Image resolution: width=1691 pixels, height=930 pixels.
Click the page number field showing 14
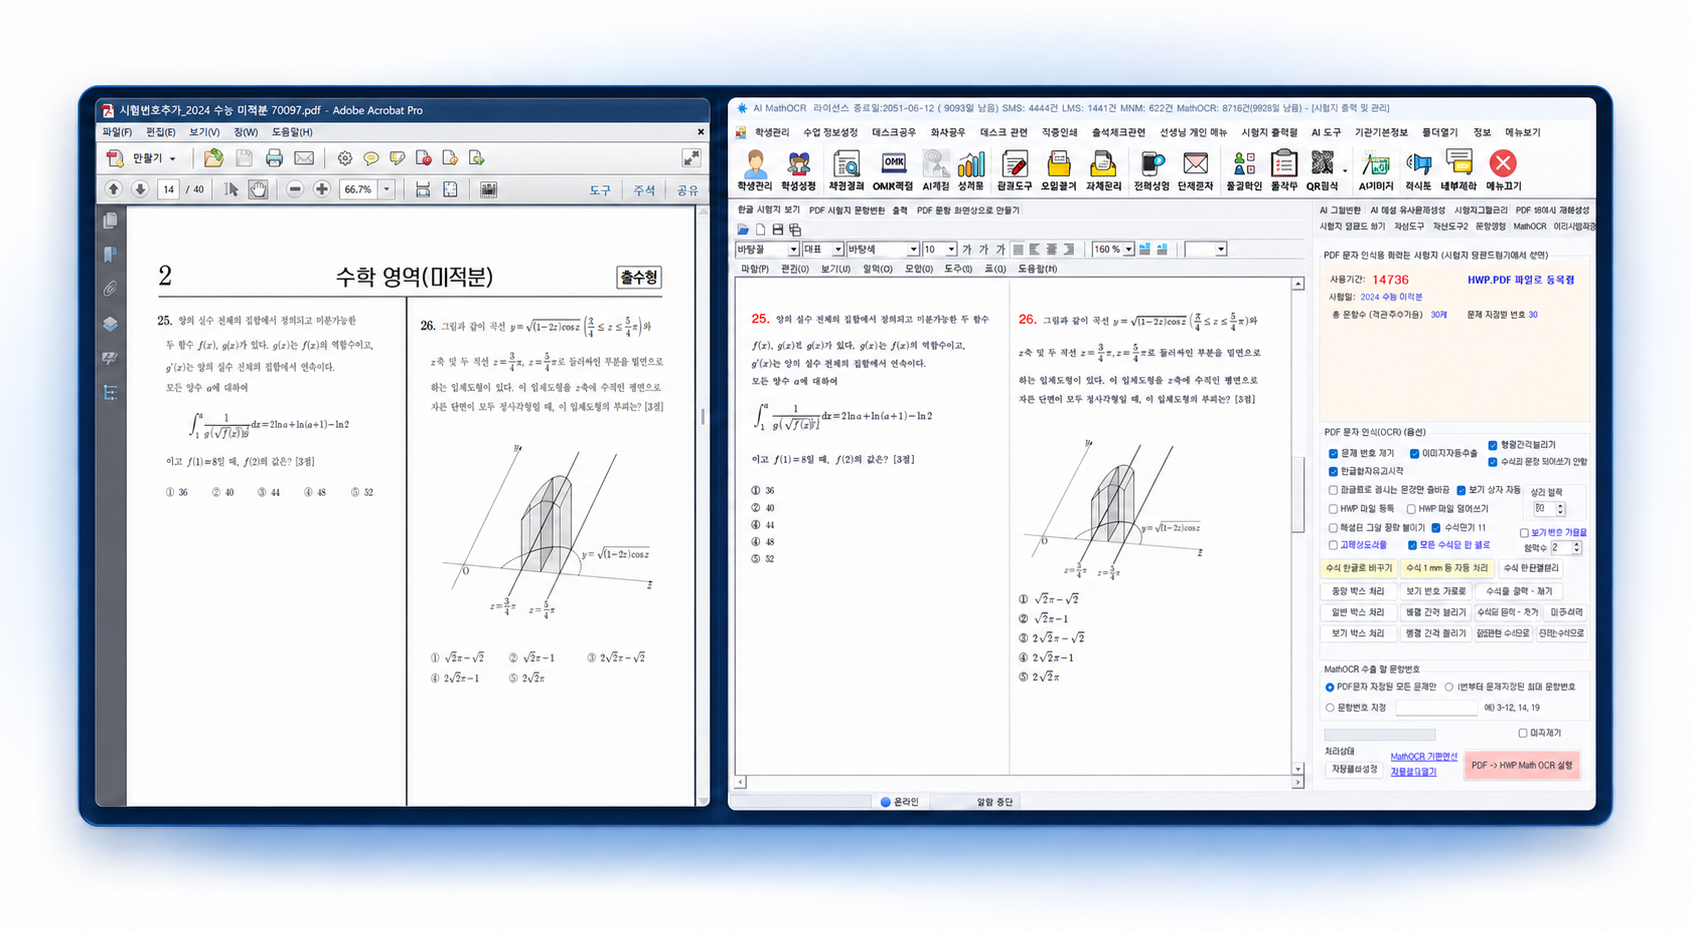(168, 189)
